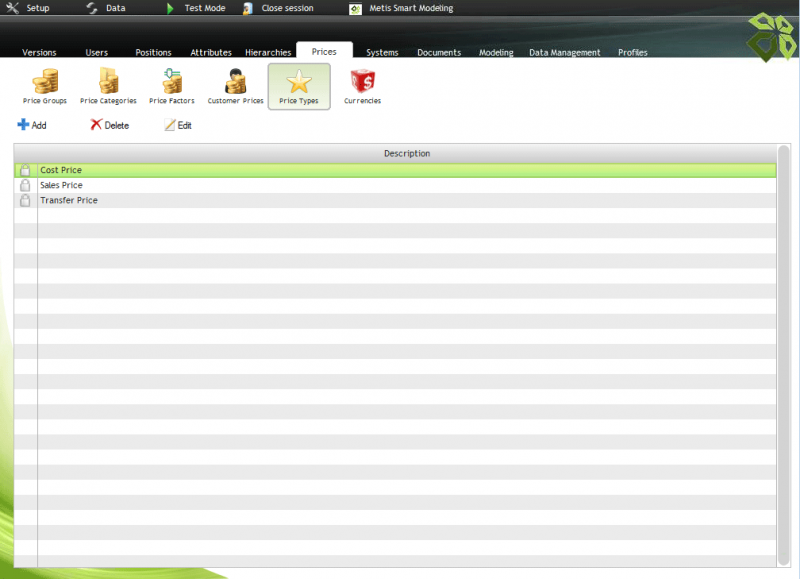Click the Edit button
The image size is (800, 579).
pos(178,125)
